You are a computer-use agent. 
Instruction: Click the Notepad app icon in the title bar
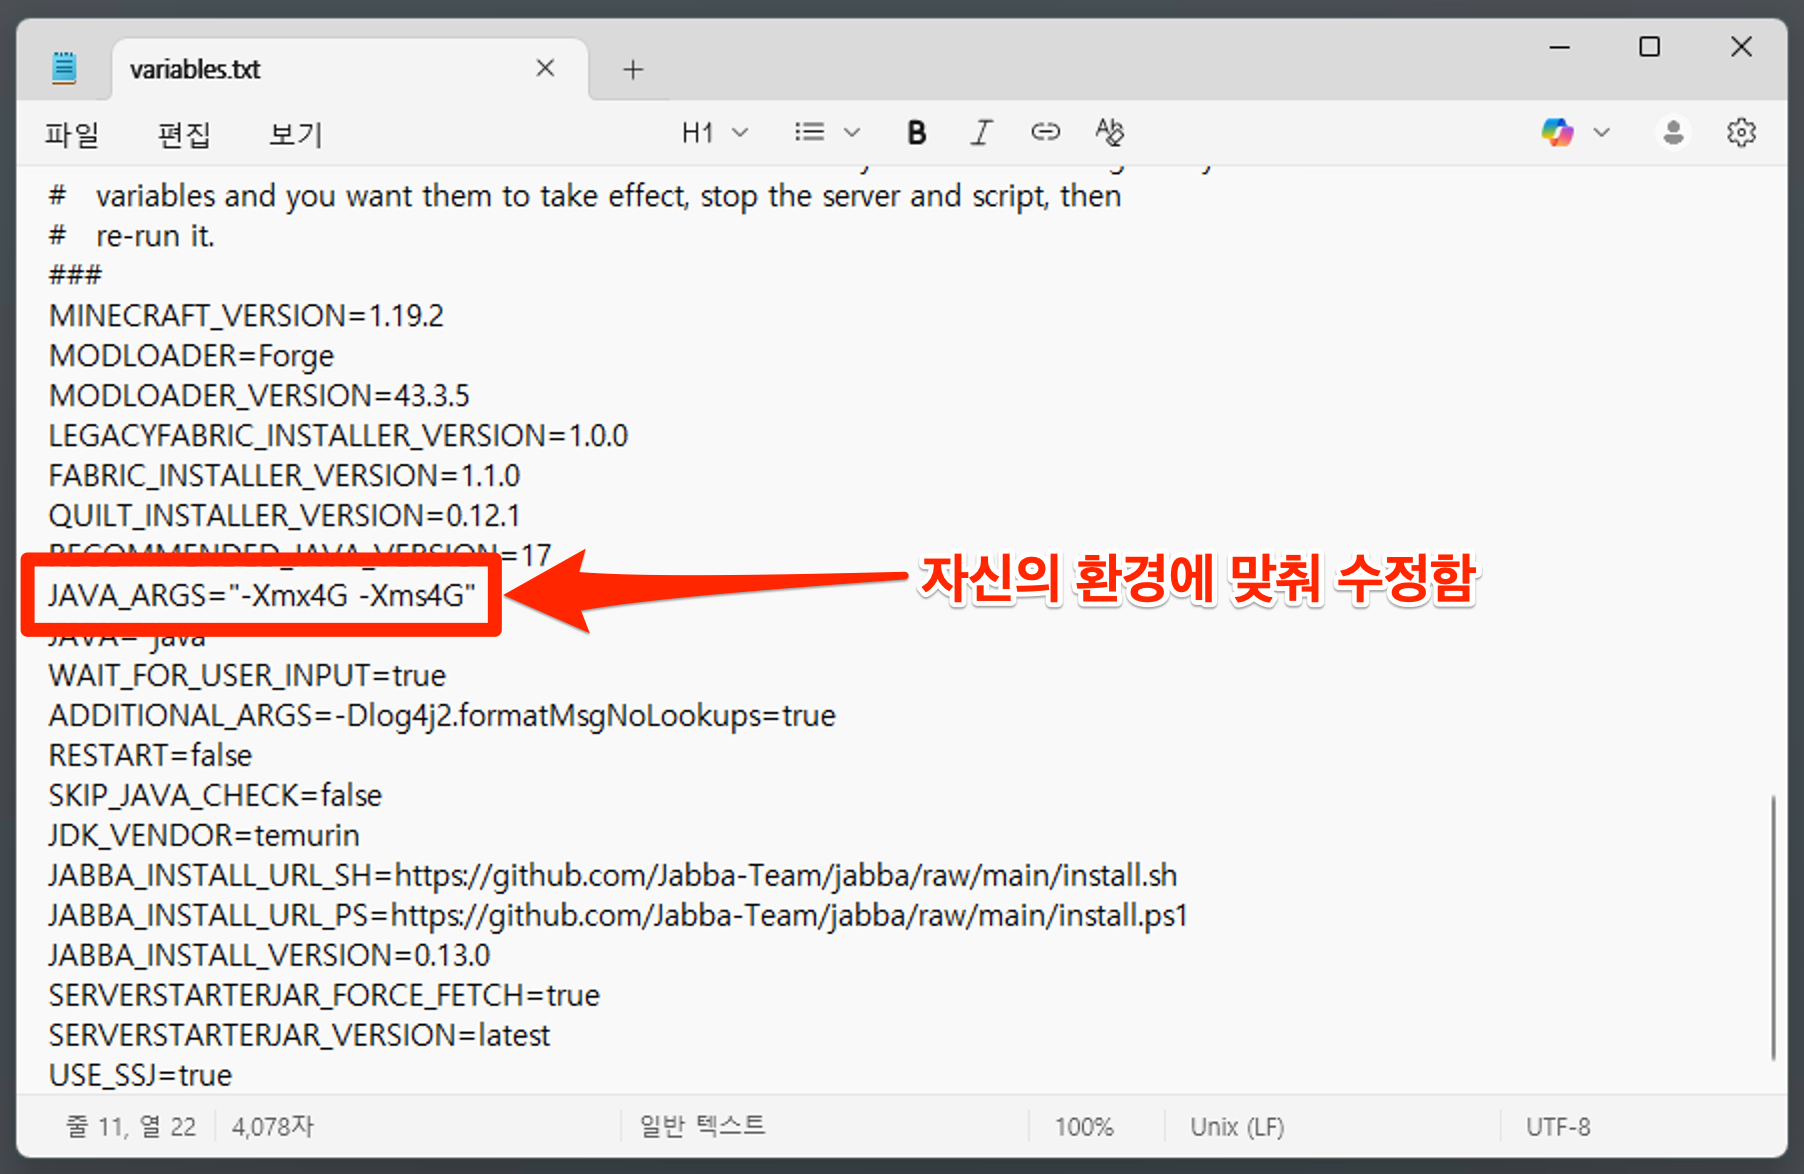point(64,68)
